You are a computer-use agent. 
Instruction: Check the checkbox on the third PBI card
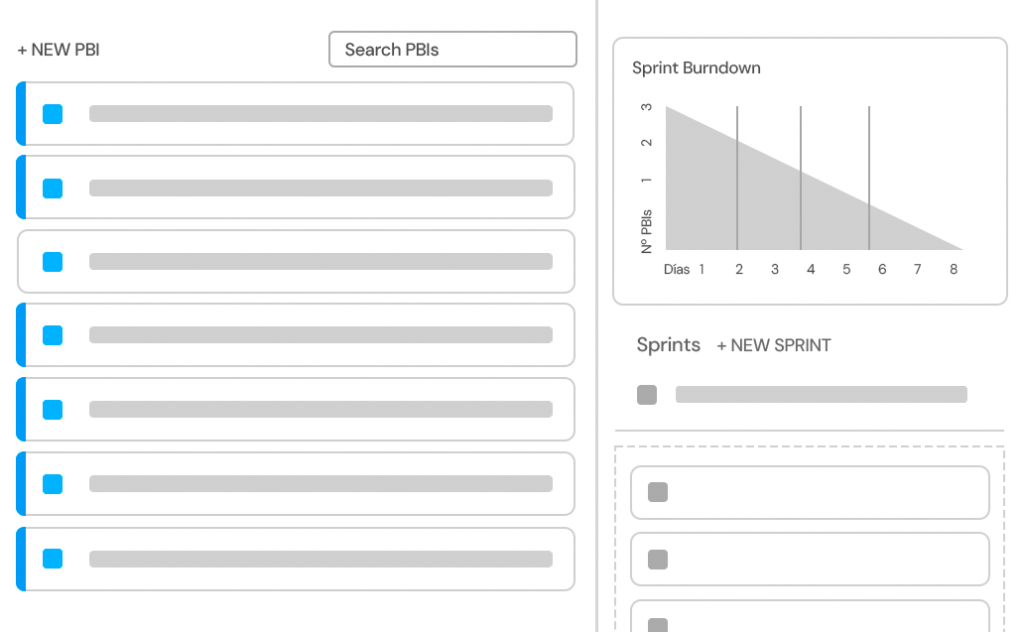tap(51, 261)
